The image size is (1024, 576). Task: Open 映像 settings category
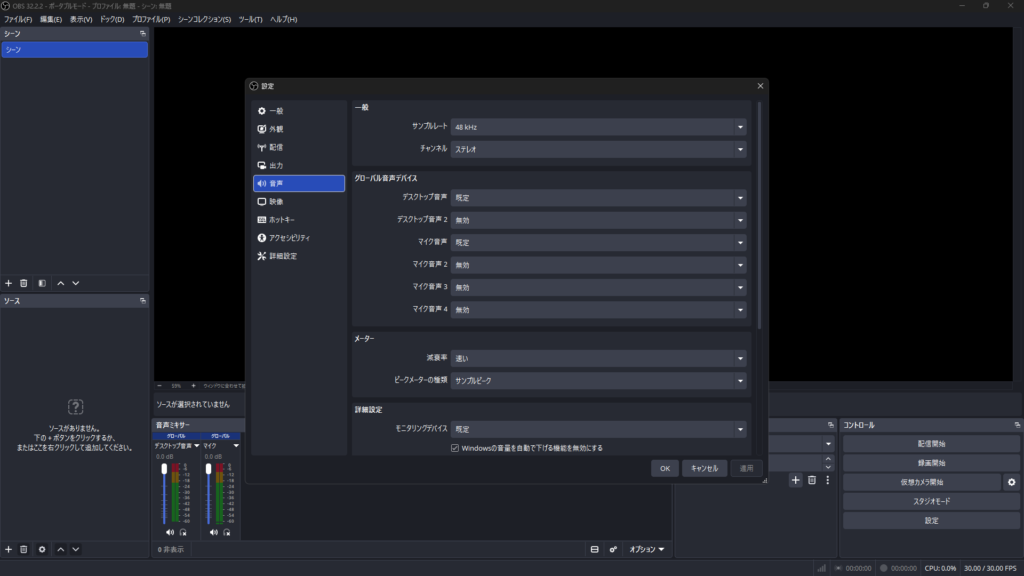click(x=298, y=202)
